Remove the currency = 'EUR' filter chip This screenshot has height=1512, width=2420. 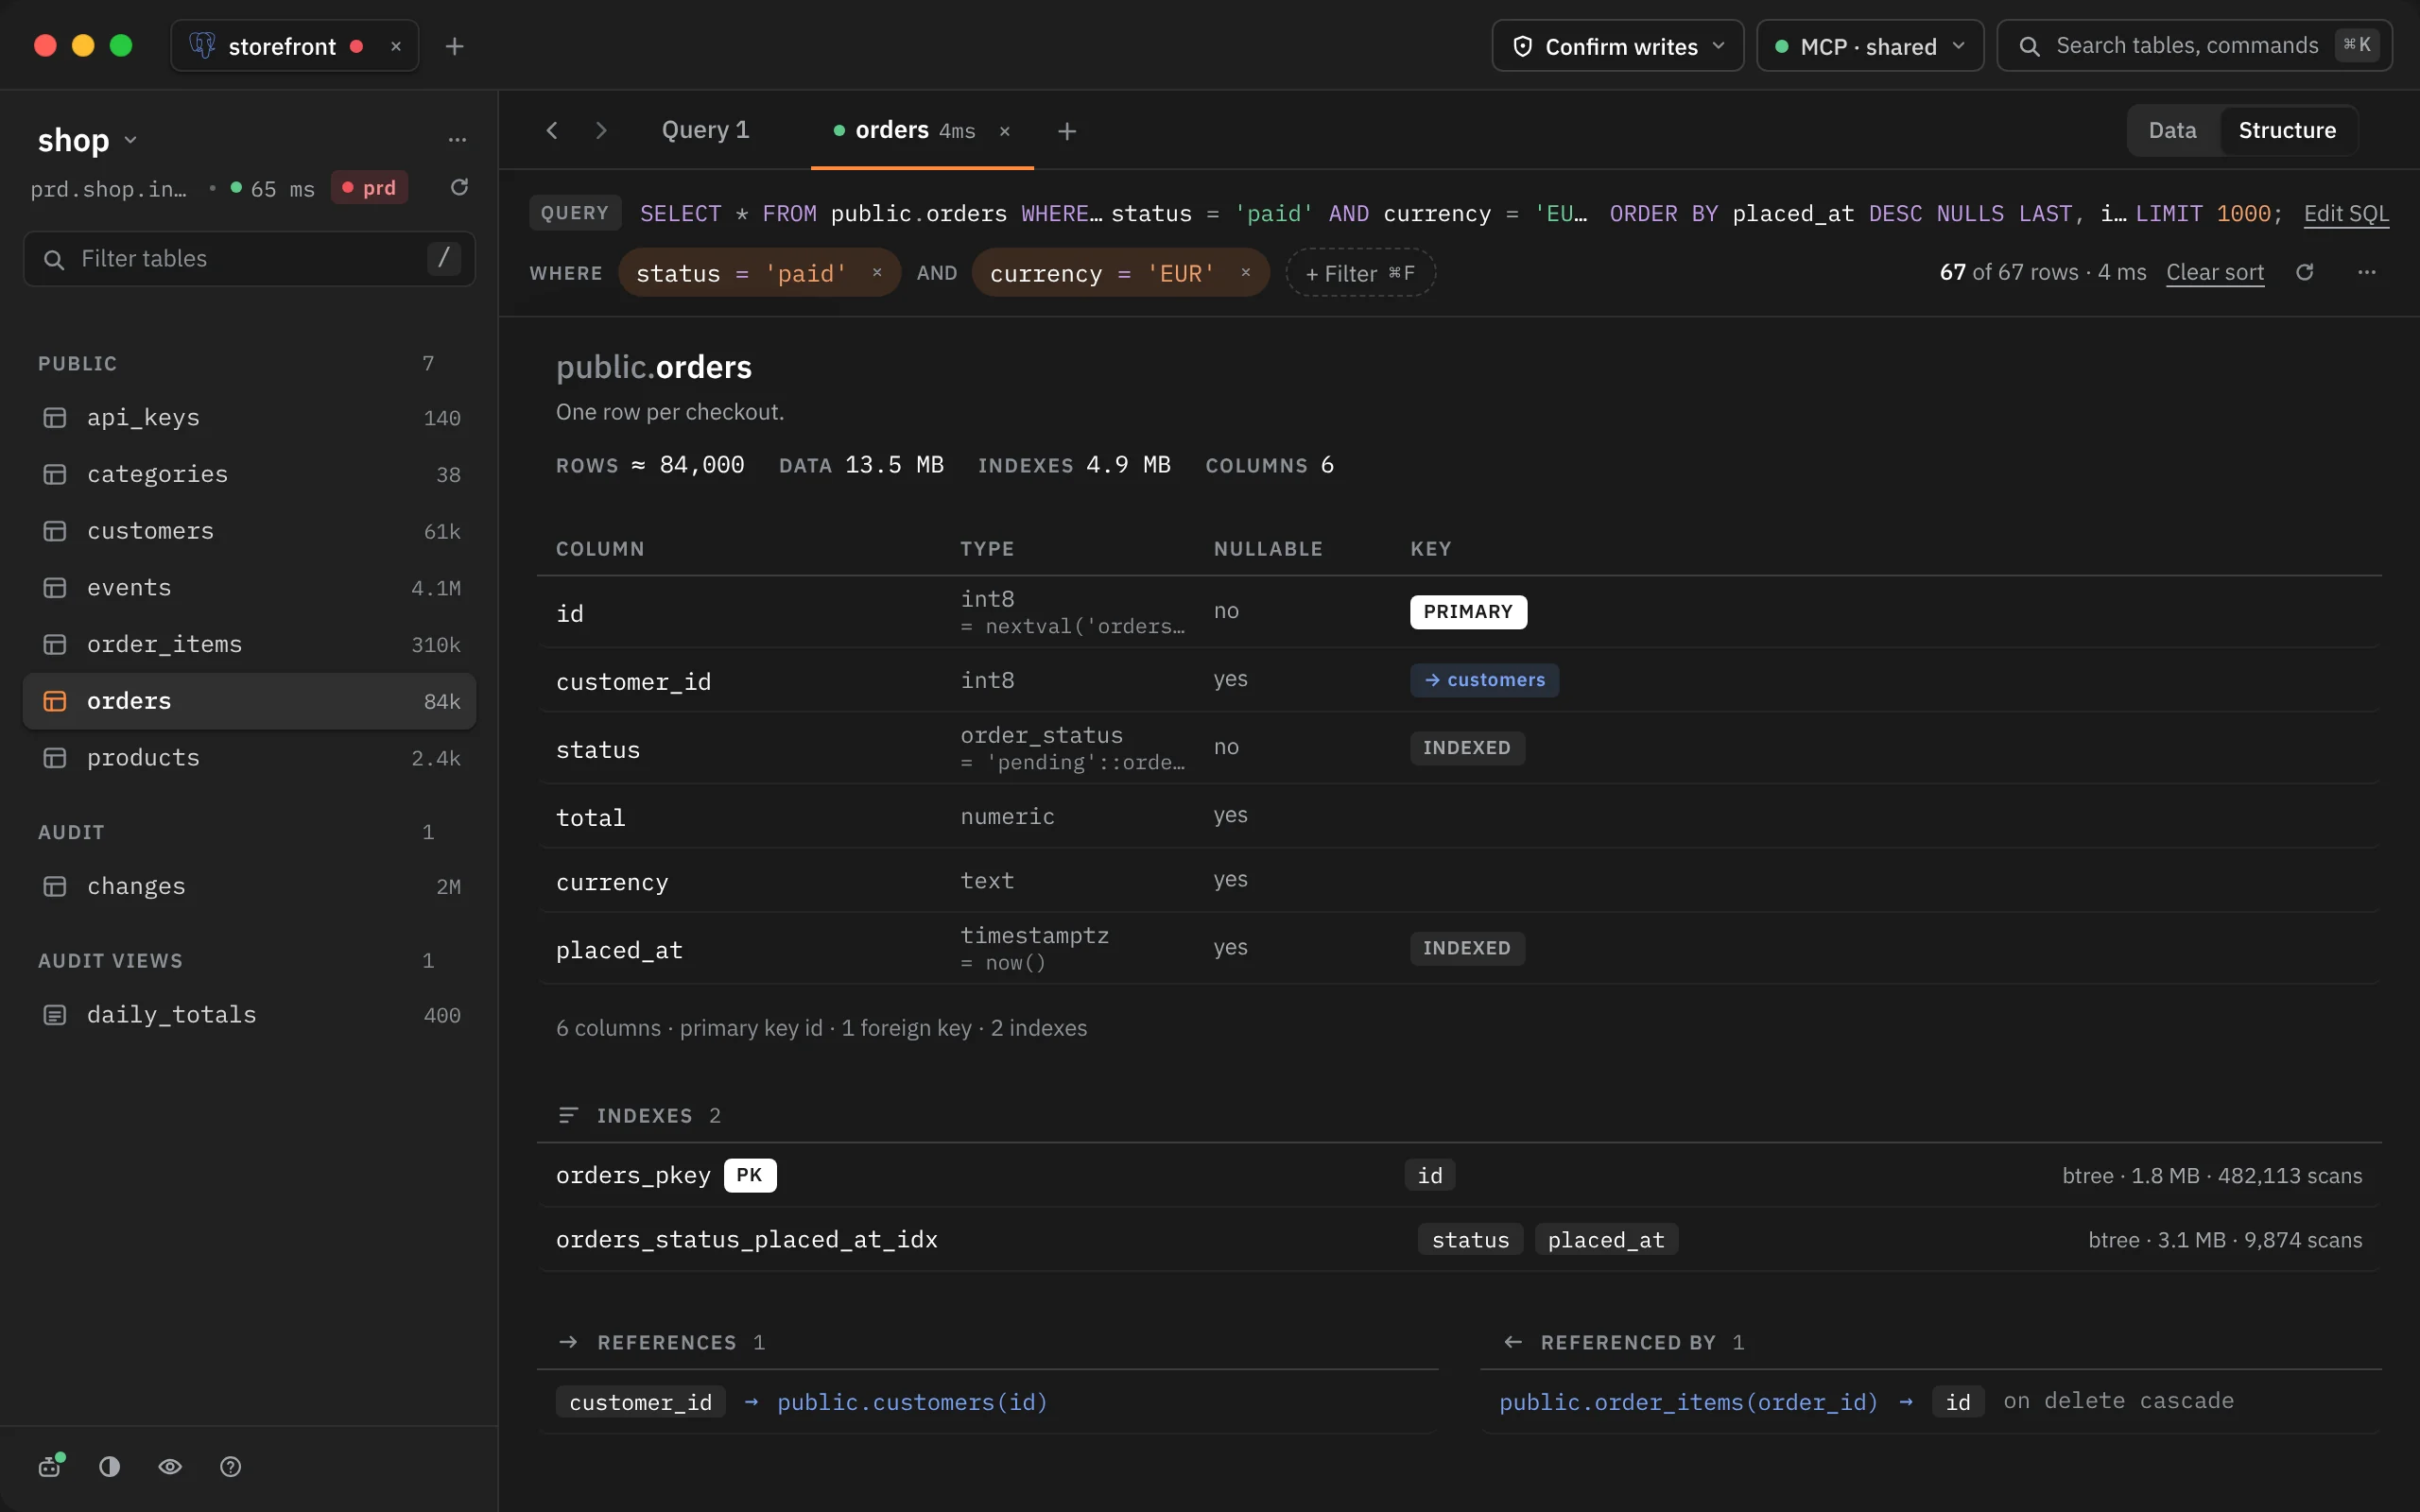pyautogui.click(x=1245, y=272)
